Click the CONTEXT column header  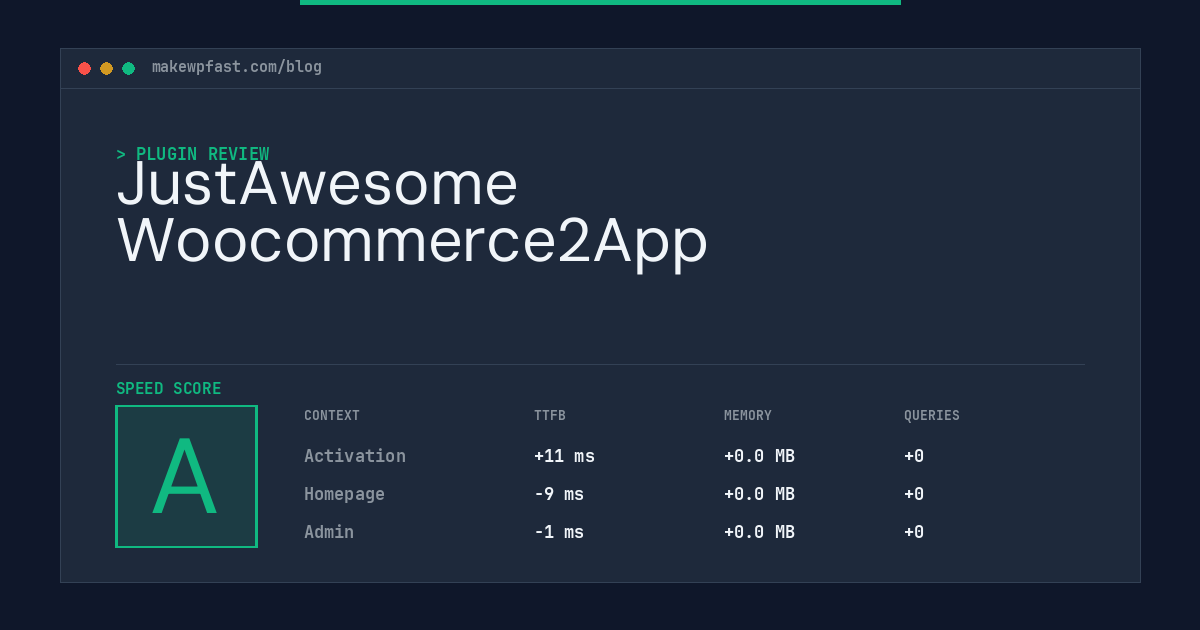tap(332, 416)
